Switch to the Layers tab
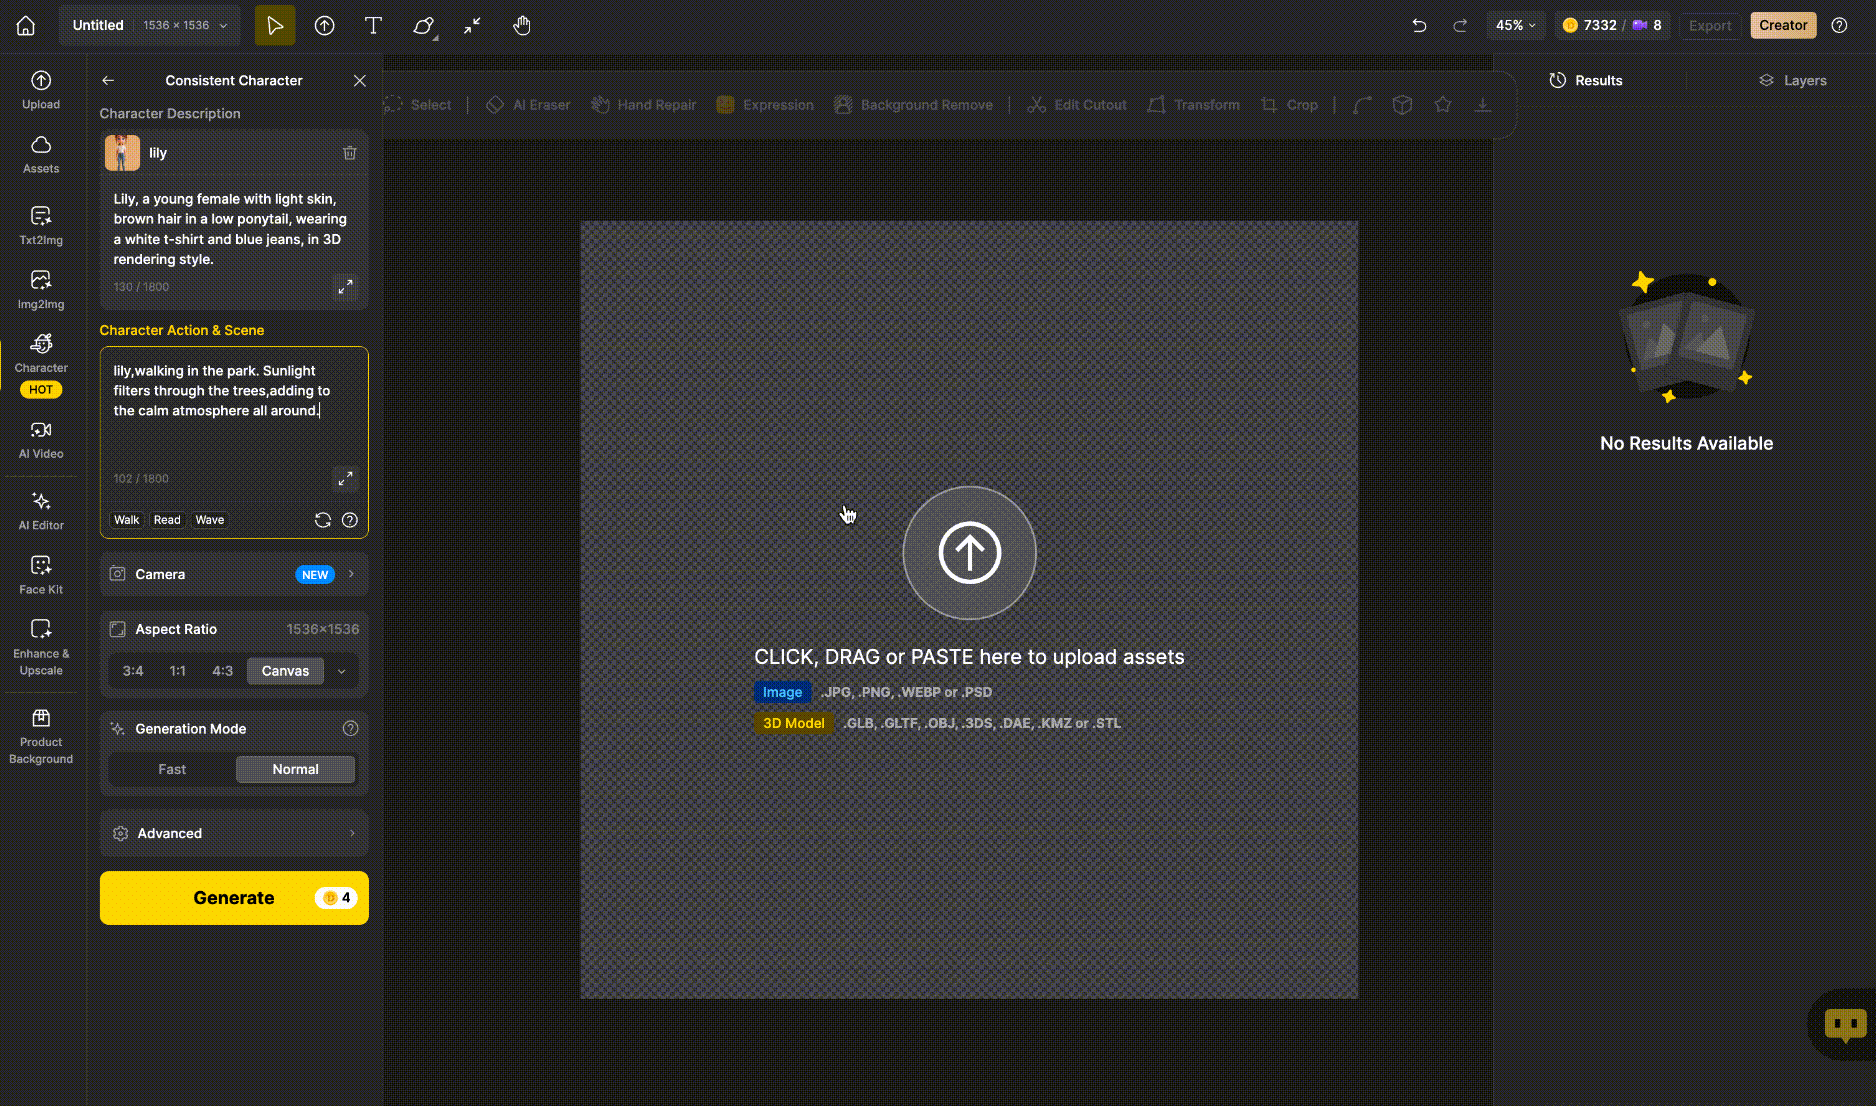 point(1793,80)
